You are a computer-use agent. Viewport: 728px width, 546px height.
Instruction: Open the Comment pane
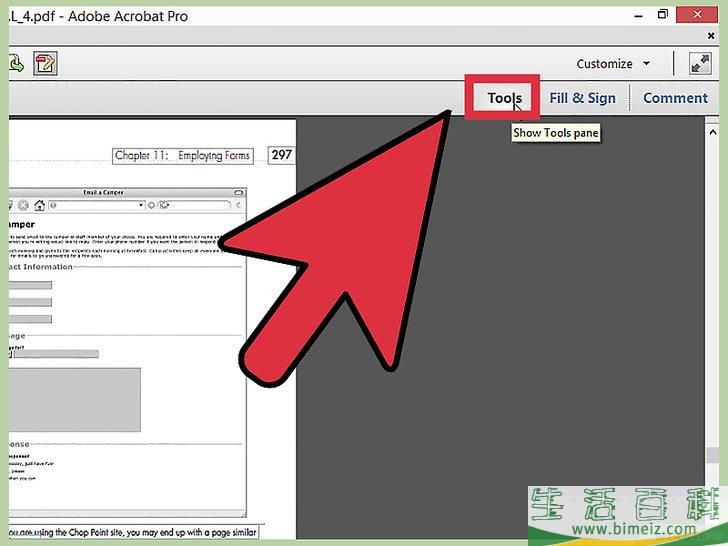coord(676,98)
